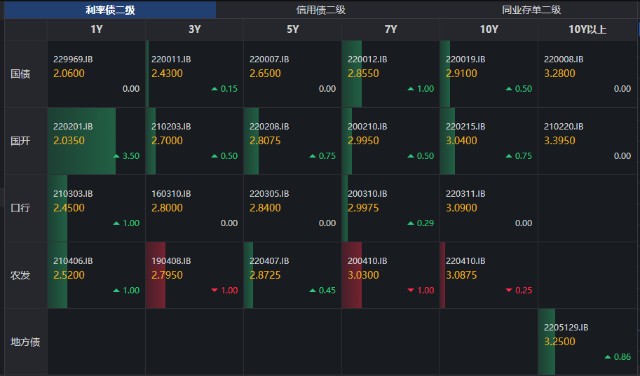Click the 1Y column header
The height and width of the screenshot is (376, 640).
coord(97,29)
